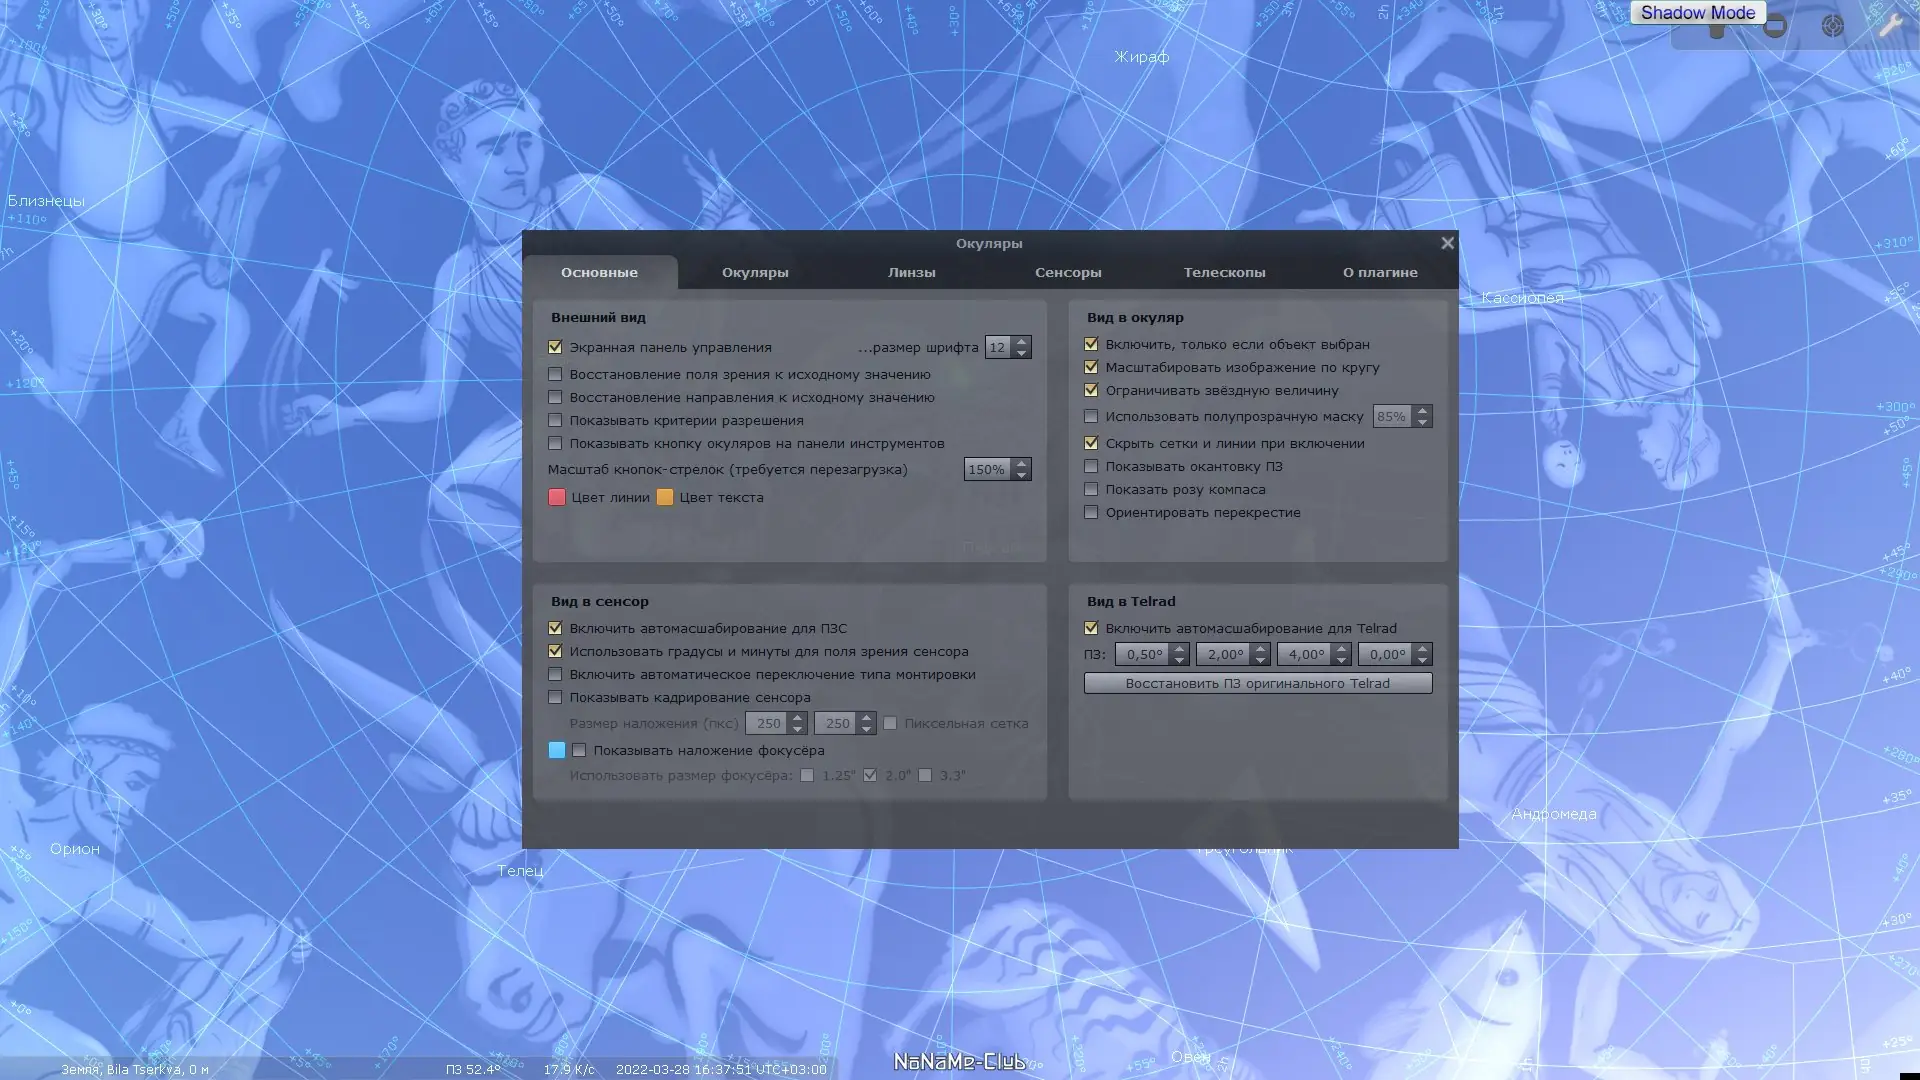Click the 4,00° Telrad FOV field

1305,654
